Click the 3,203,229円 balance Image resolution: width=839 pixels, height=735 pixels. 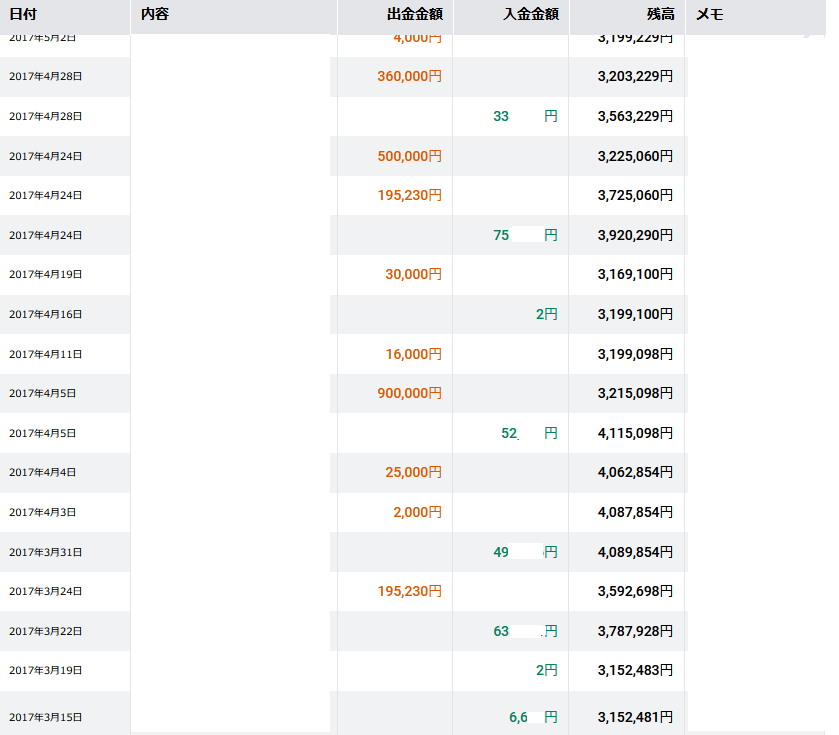(x=635, y=76)
